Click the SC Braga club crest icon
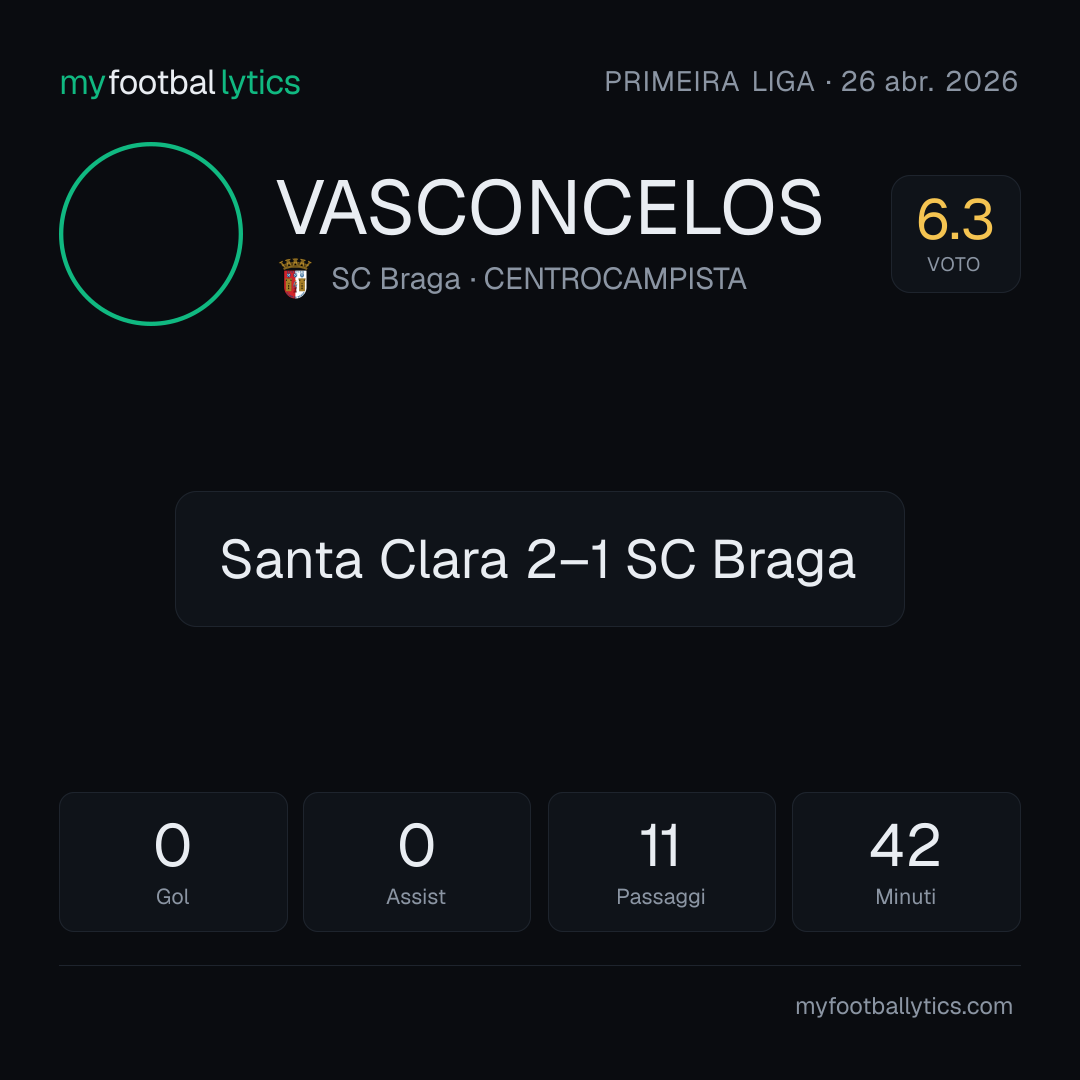This screenshot has width=1080, height=1080. (x=295, y=278)
